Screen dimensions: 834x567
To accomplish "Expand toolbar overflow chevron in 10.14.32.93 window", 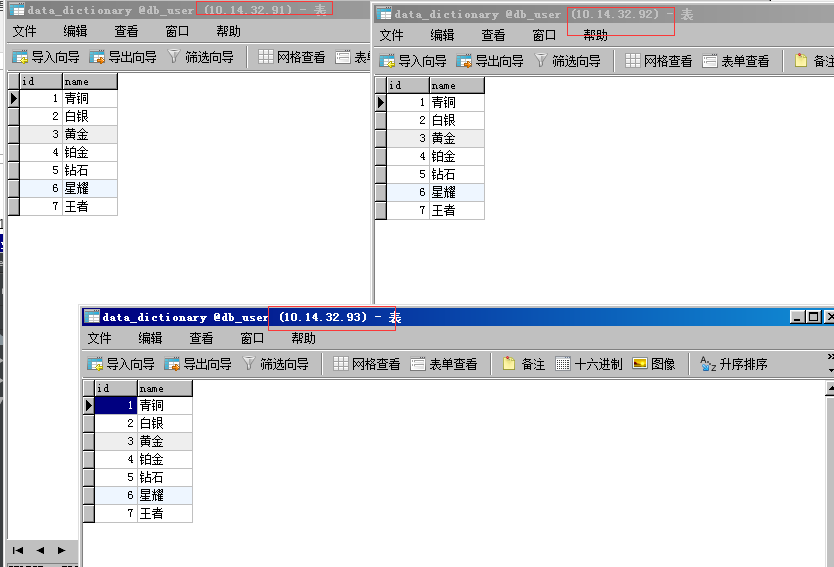I will 830,356.
